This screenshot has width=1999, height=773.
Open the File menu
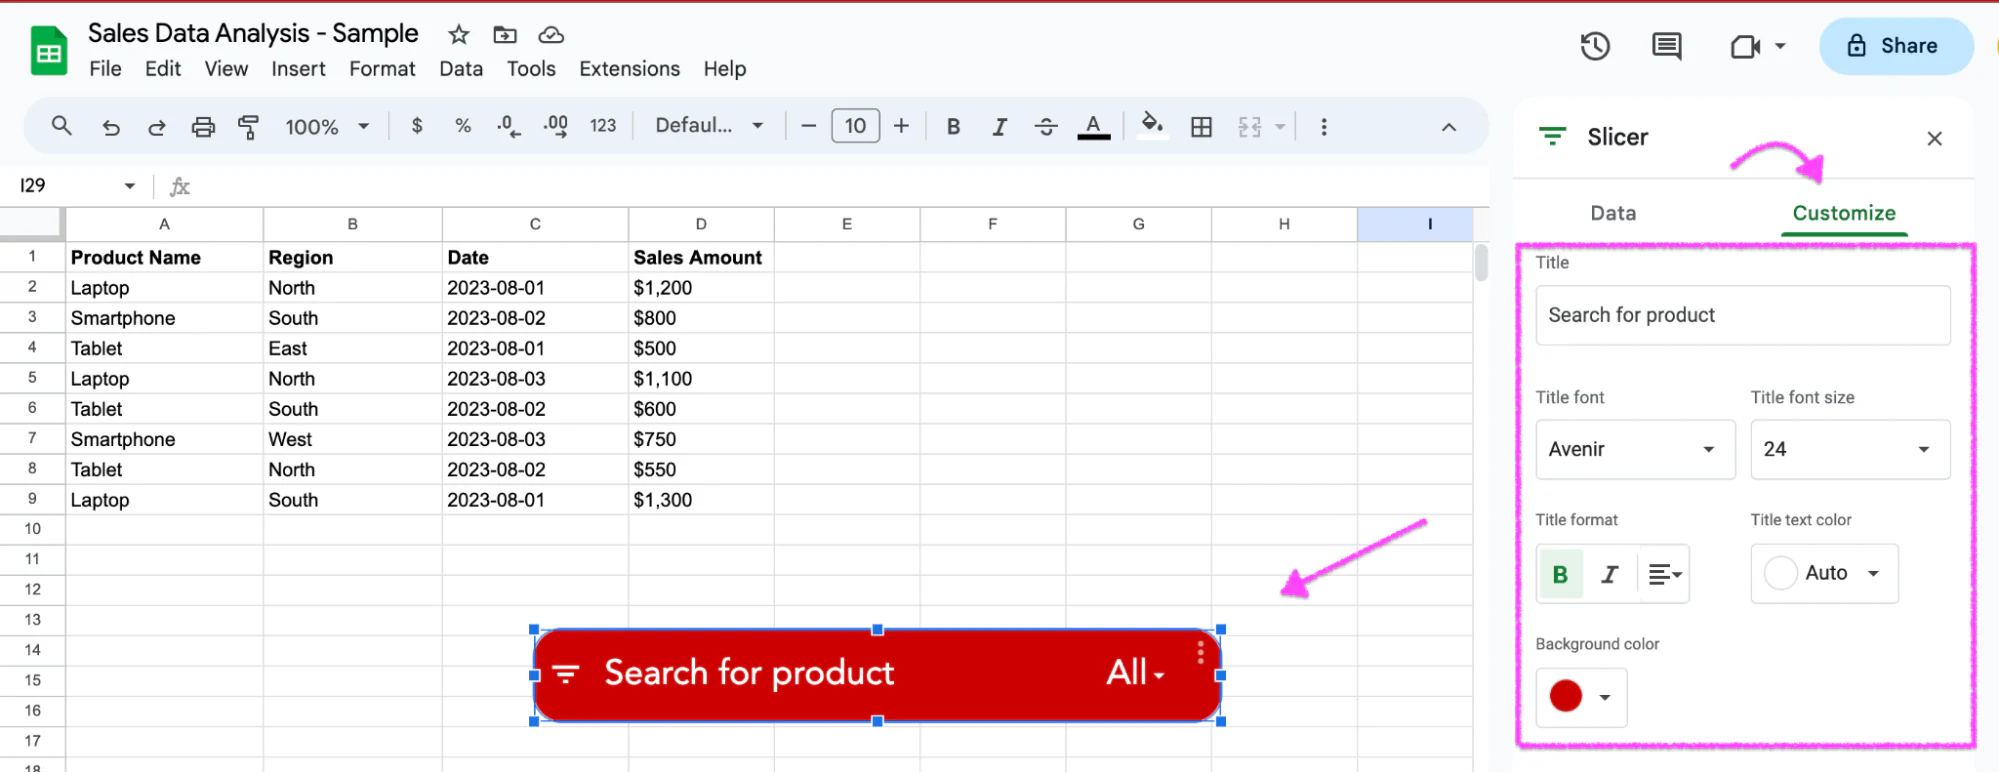pos(105,69)
